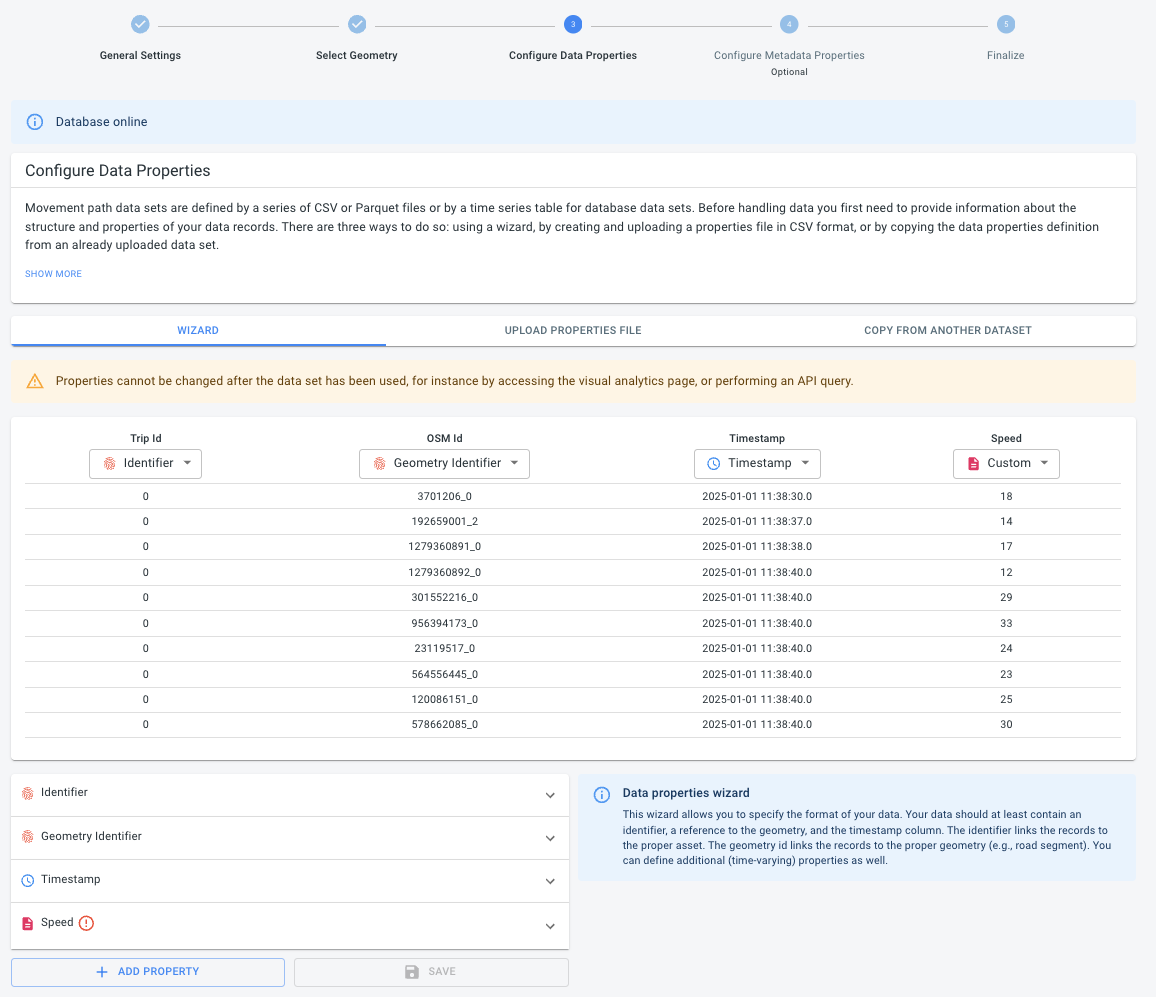Click the info icon beside Database online
Image resolution: width=1156 pixels, height=997 pixels.
click(35, 122)
